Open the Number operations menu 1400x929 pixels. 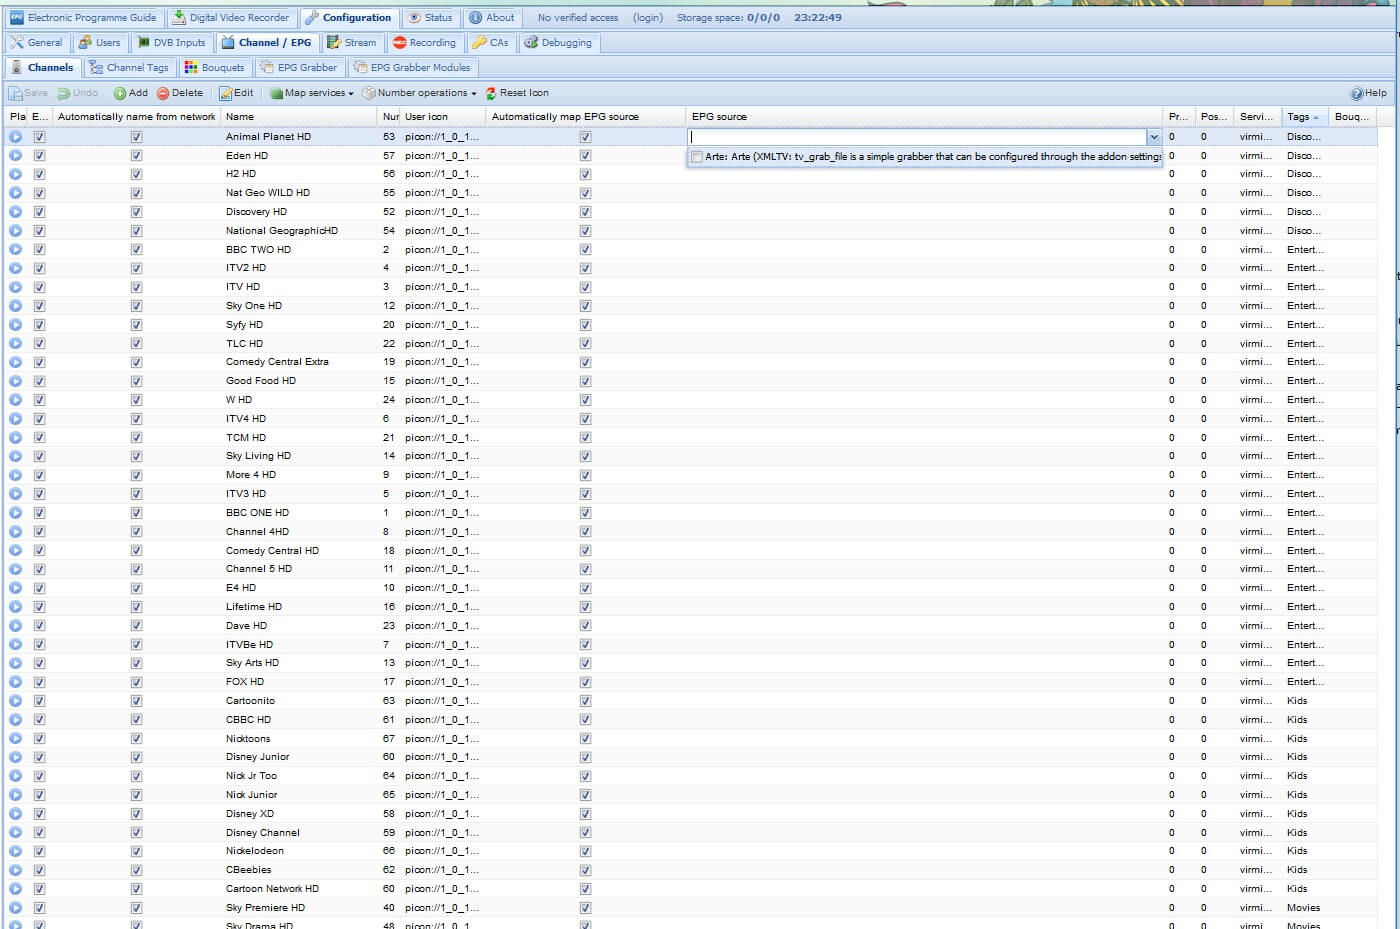(422, 93)
